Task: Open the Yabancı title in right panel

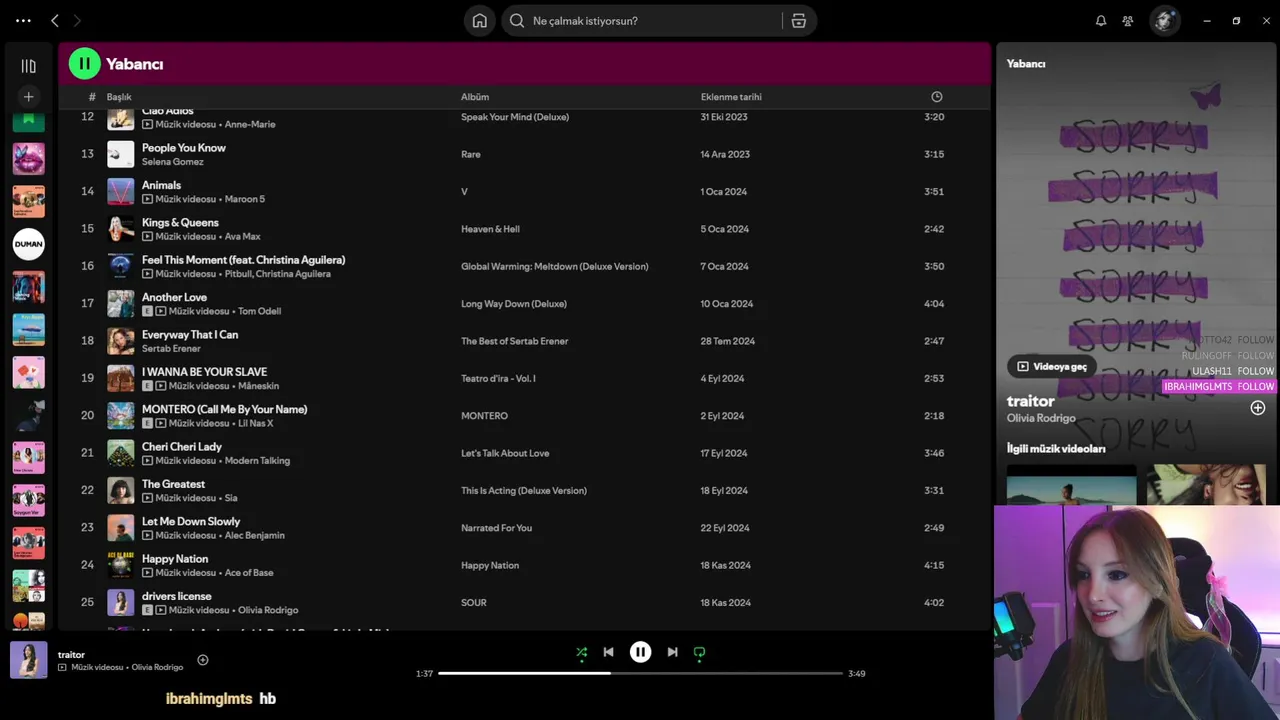Action: point(1026,64)
